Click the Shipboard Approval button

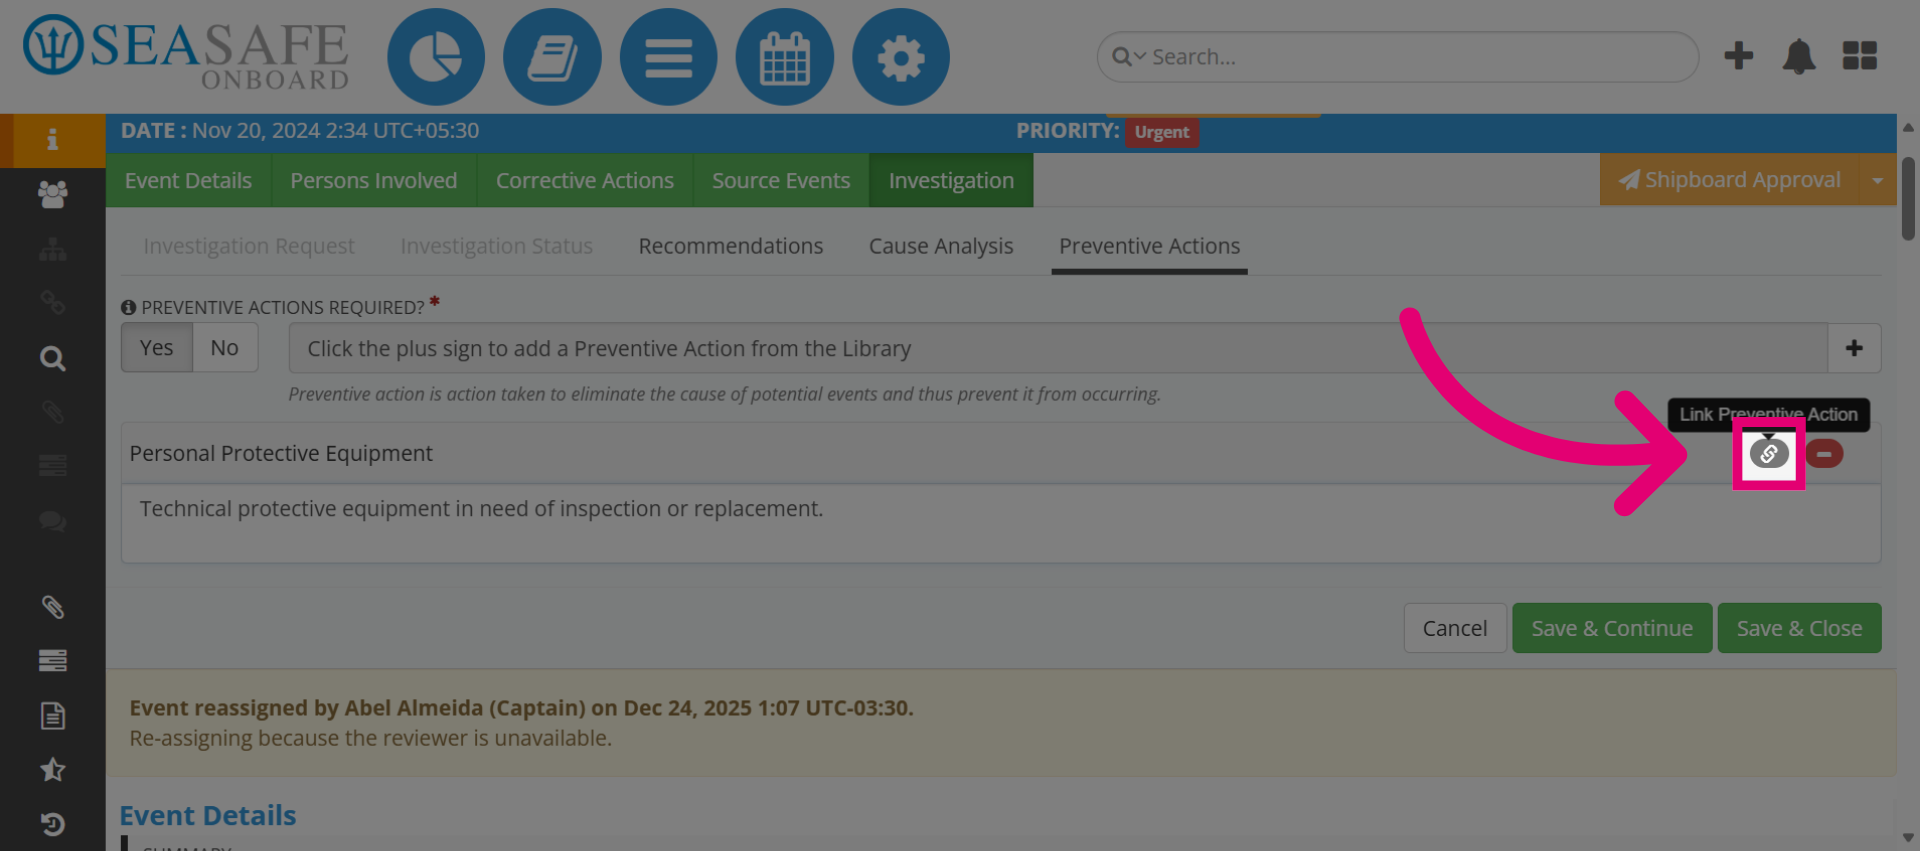pyautogui.click(x=1730, y=180)
